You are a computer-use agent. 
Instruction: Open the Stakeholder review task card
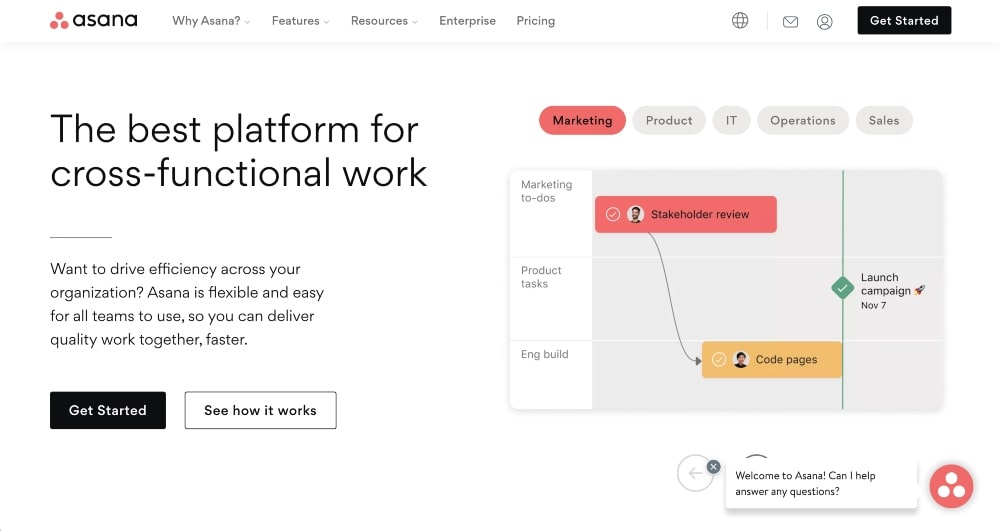pyautogui.click(x=686, y=214)
